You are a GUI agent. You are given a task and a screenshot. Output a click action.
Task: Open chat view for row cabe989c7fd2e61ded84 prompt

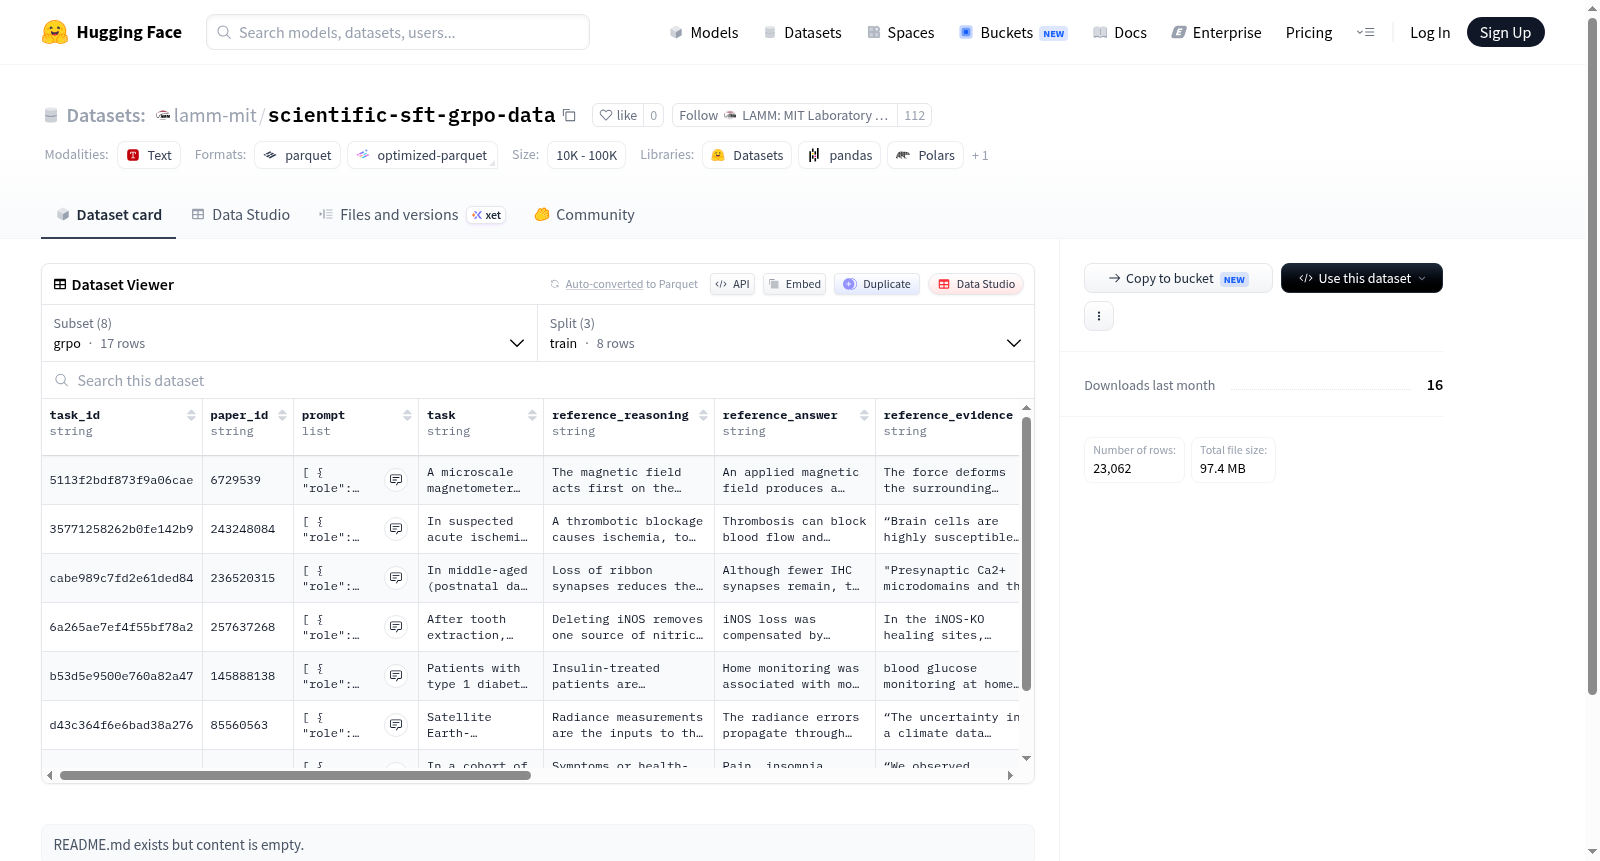(x=396, y=578)
